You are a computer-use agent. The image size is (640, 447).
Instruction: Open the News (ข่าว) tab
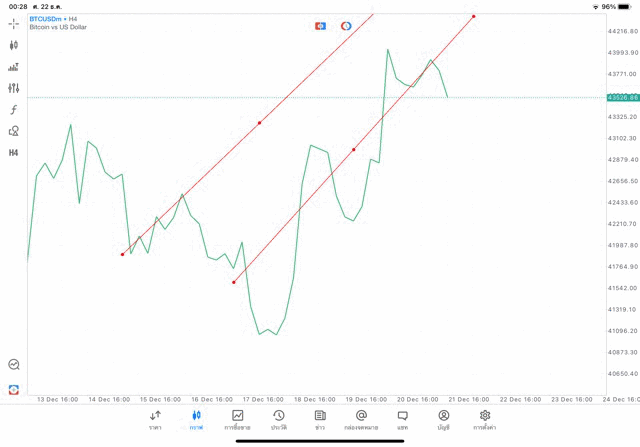tap(320, 419)
